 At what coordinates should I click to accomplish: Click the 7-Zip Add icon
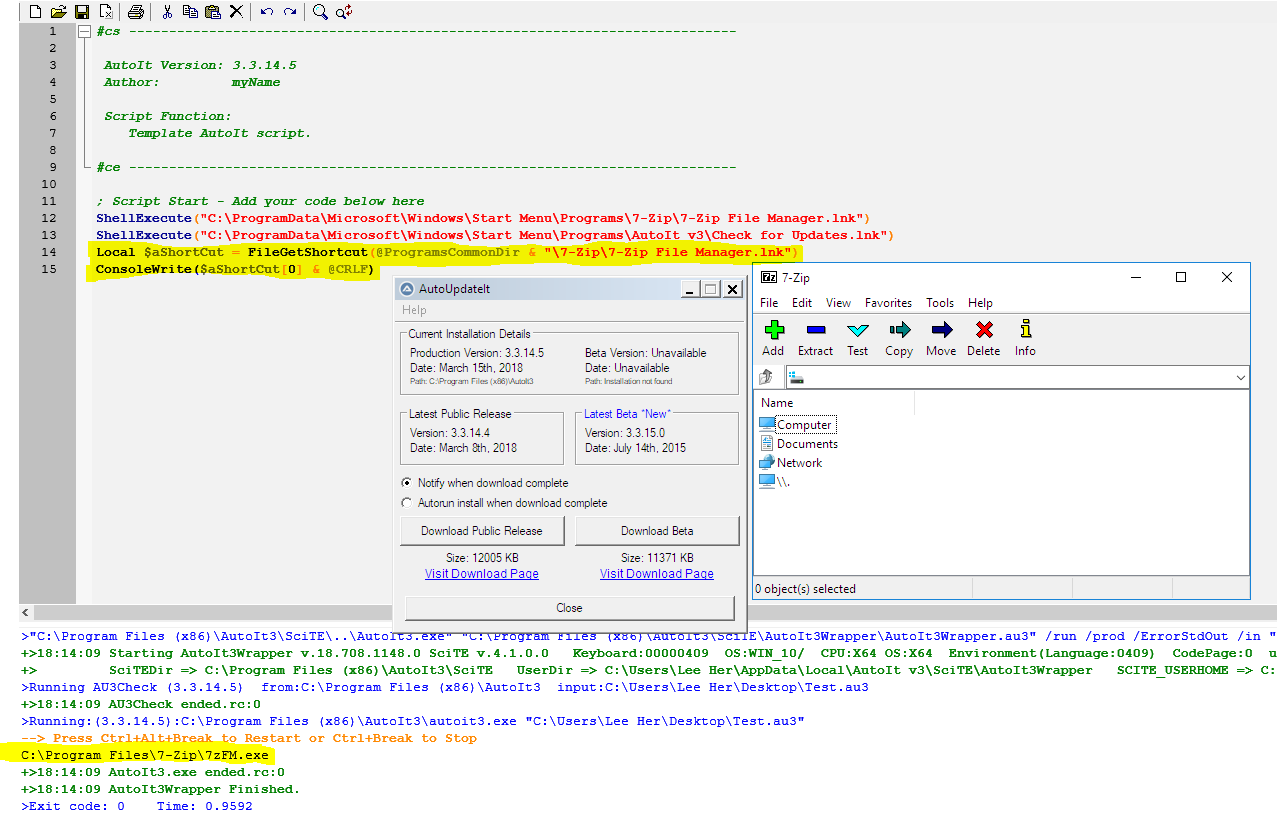pos(773,338)
